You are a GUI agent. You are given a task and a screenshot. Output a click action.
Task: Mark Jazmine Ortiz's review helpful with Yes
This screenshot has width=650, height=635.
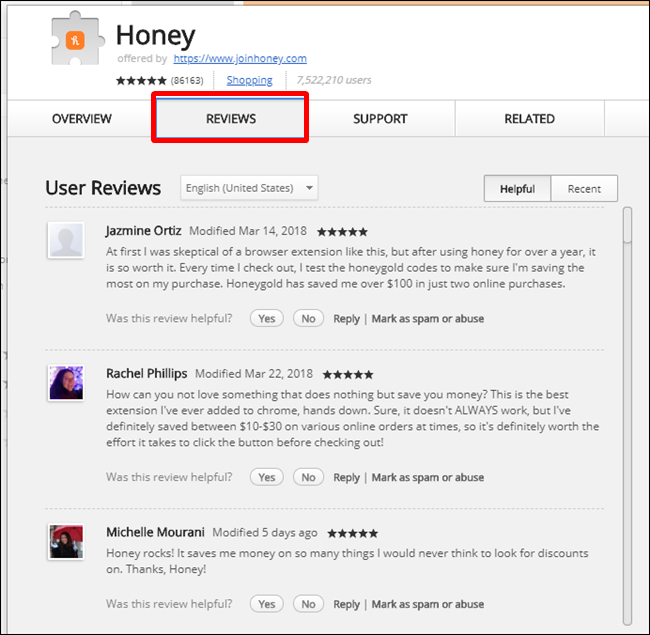point(267,318)
